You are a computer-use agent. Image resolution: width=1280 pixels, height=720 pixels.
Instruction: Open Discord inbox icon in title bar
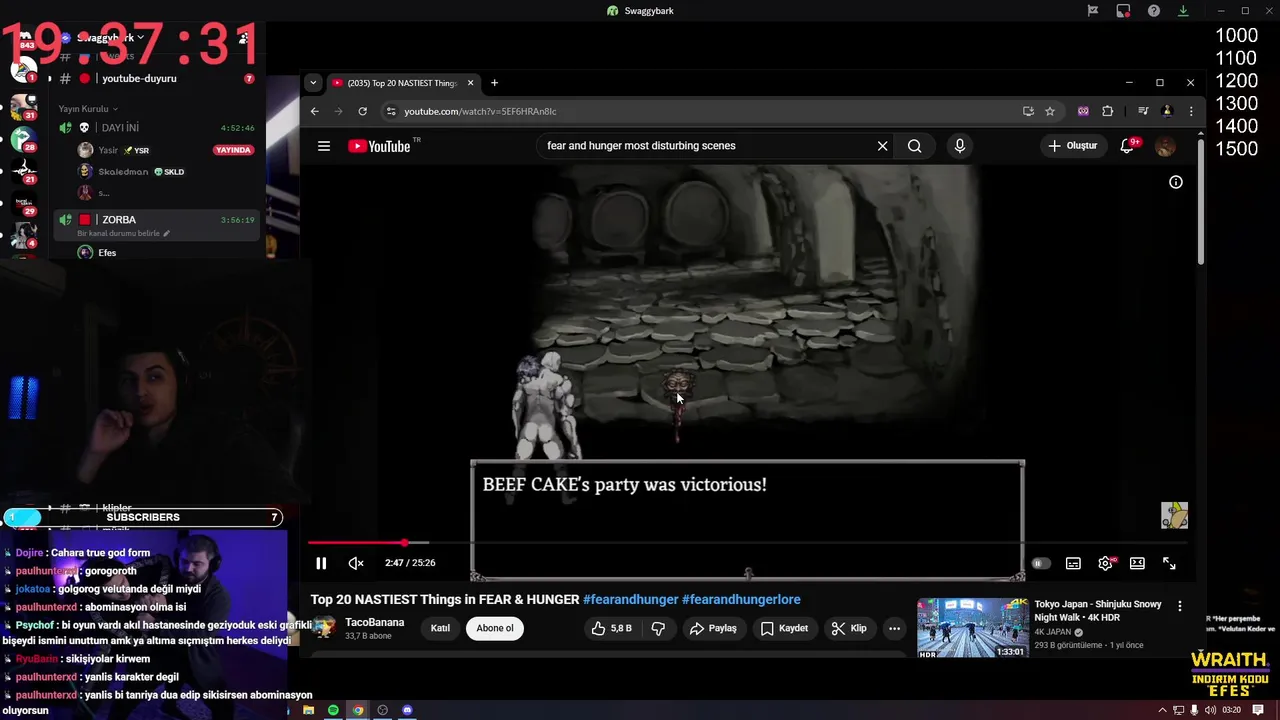point(1123,11)
